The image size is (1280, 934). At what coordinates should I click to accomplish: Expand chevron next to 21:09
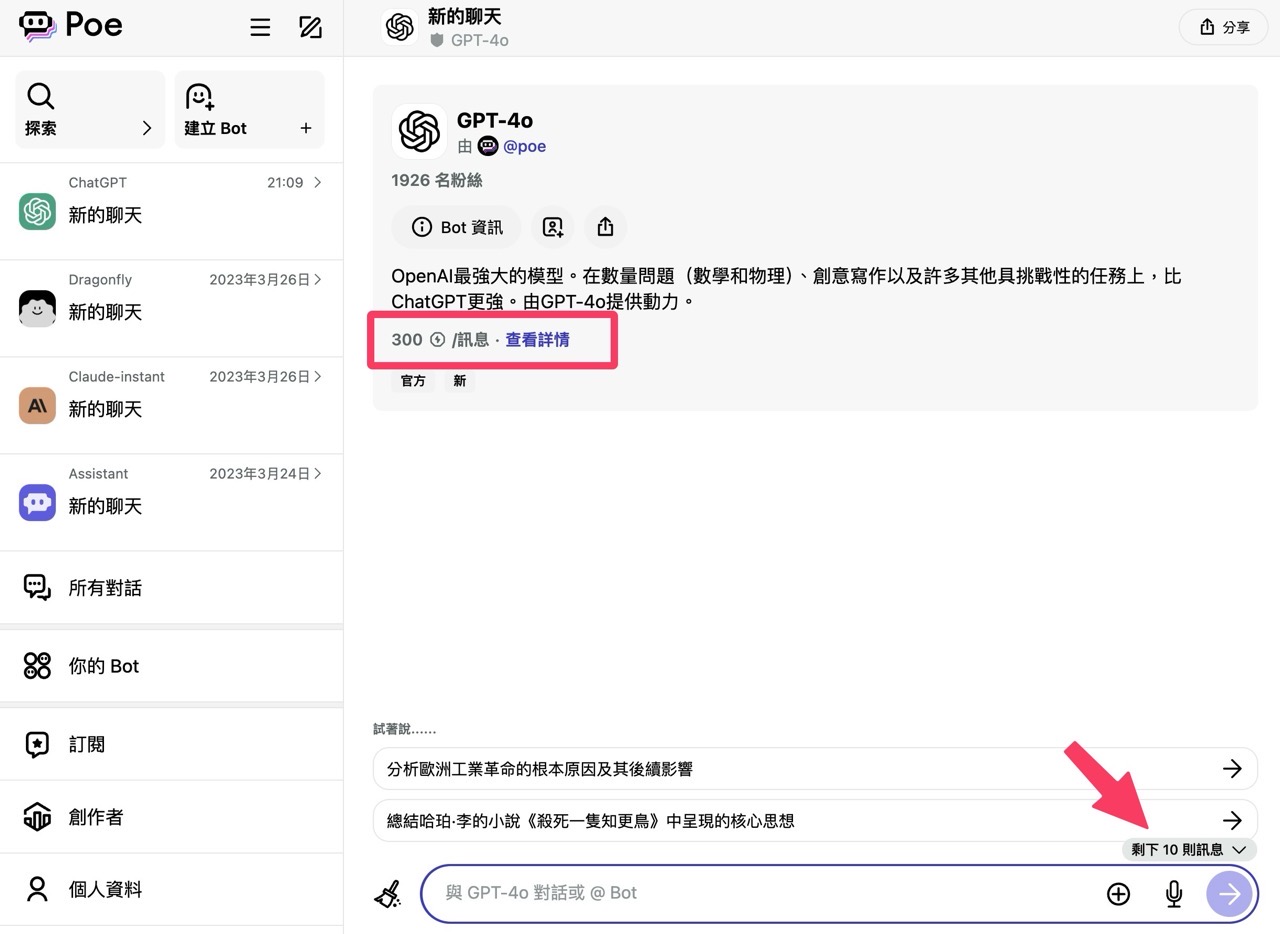[x=318, y=183]
